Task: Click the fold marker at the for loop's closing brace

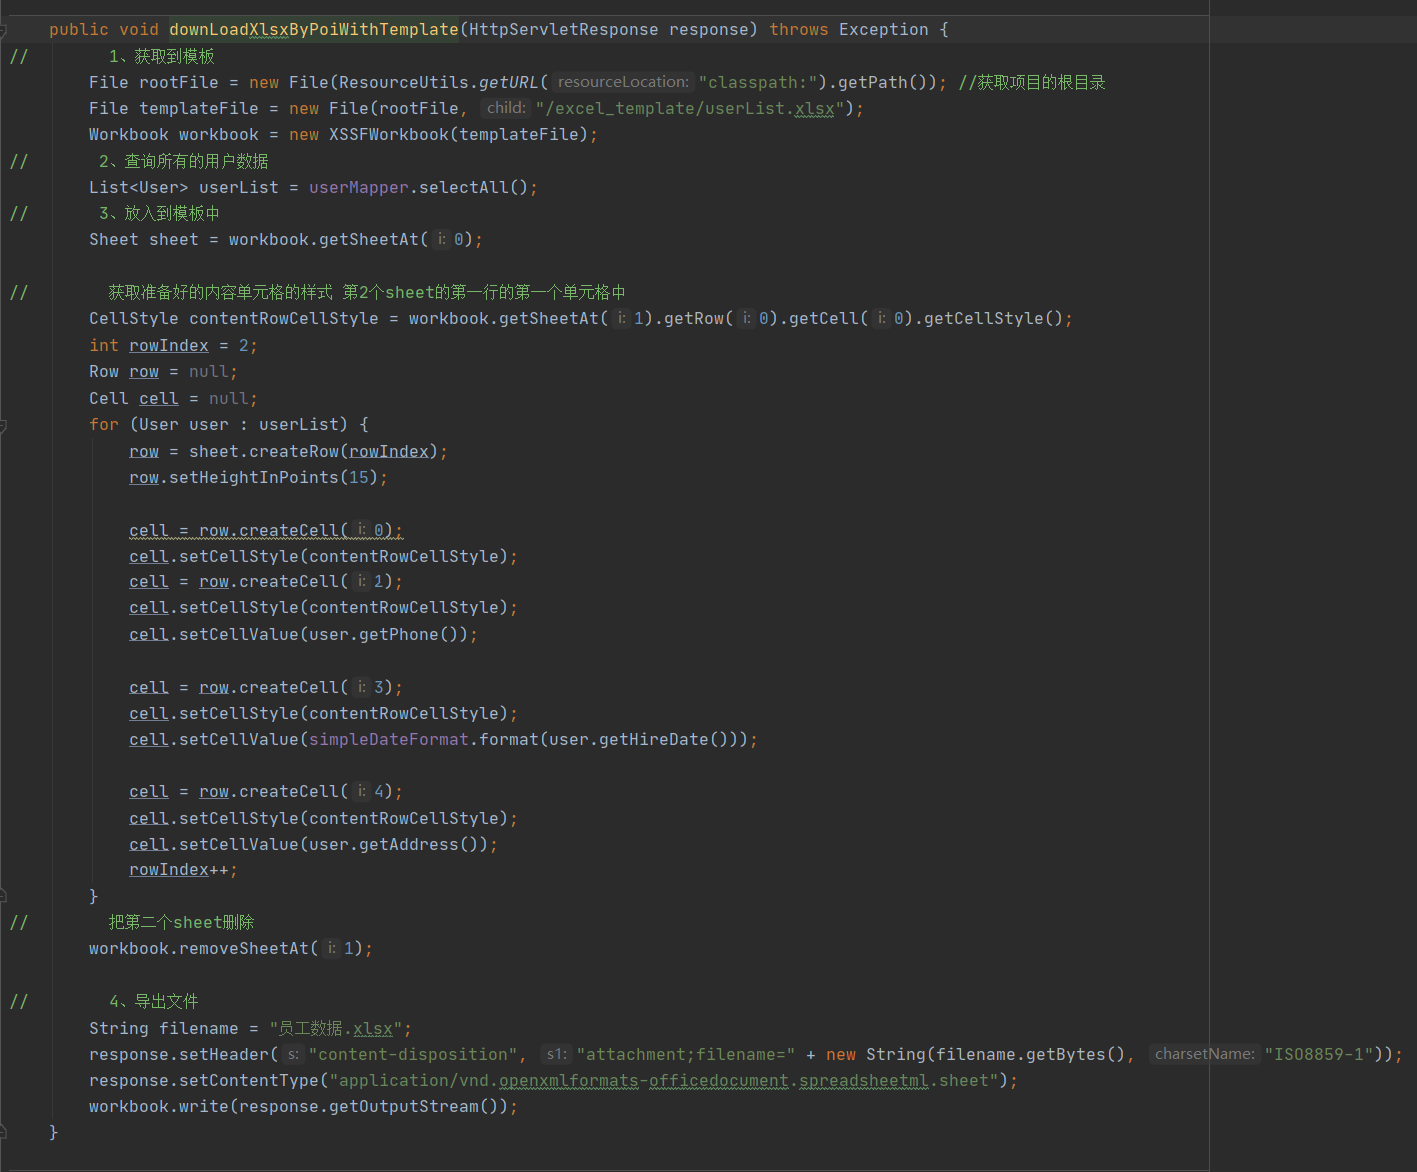Action: pos(3,896)
